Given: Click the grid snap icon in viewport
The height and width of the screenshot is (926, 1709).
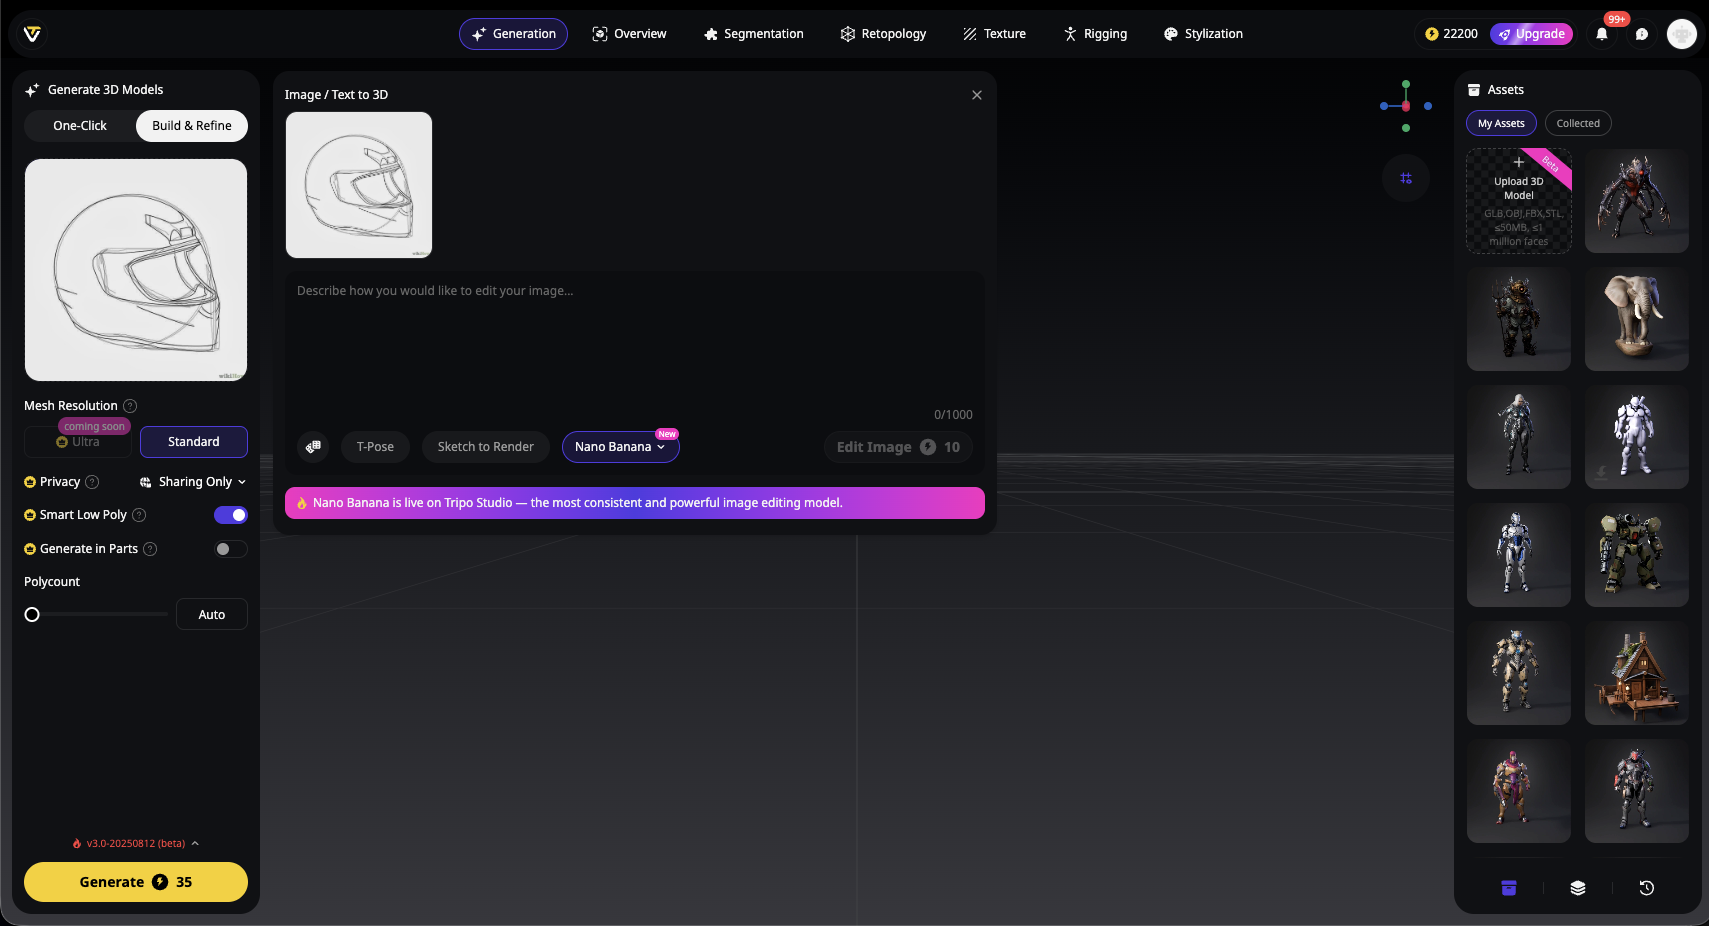Looking at the screenshot, I should (x=1406, y=178).
